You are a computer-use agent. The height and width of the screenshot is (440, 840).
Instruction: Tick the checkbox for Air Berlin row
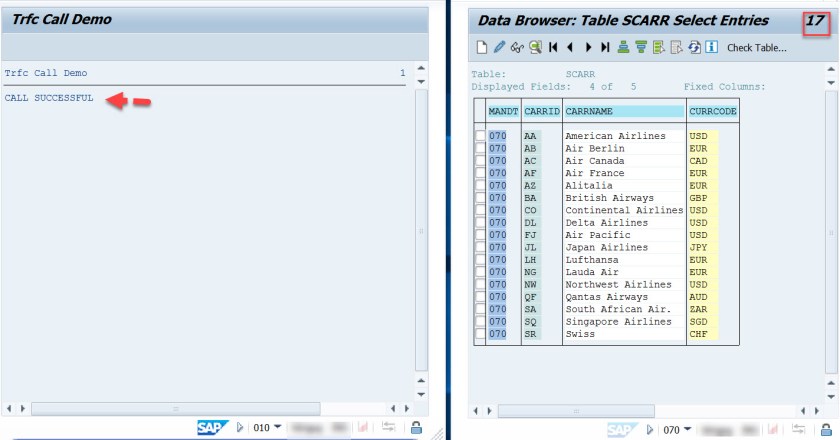[x=480, y=148]
